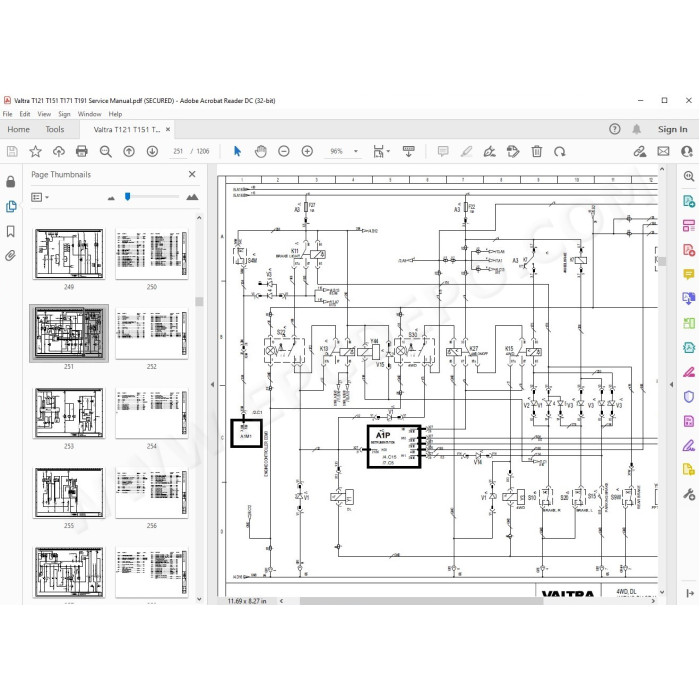Open the Help question mark icon
This screenshot has width=700, height=700.
point(615,129)
